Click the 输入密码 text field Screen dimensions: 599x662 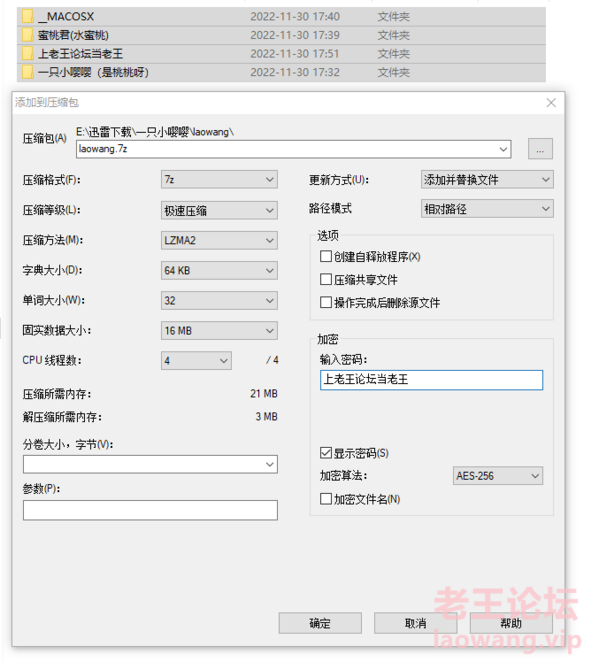coord(431,380)
